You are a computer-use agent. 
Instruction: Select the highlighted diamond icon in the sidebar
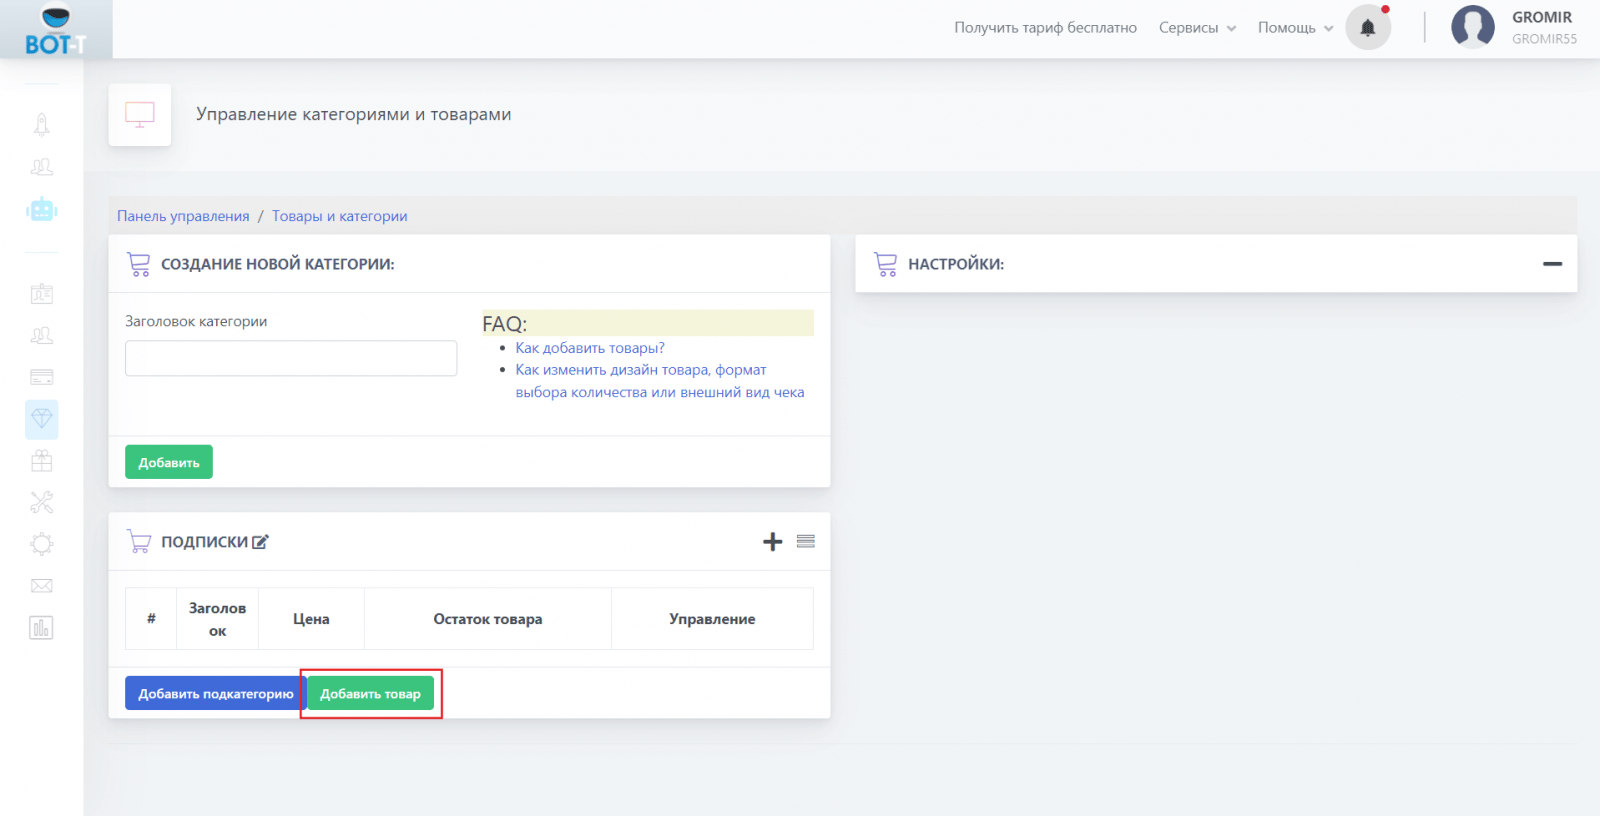[41, 419]
